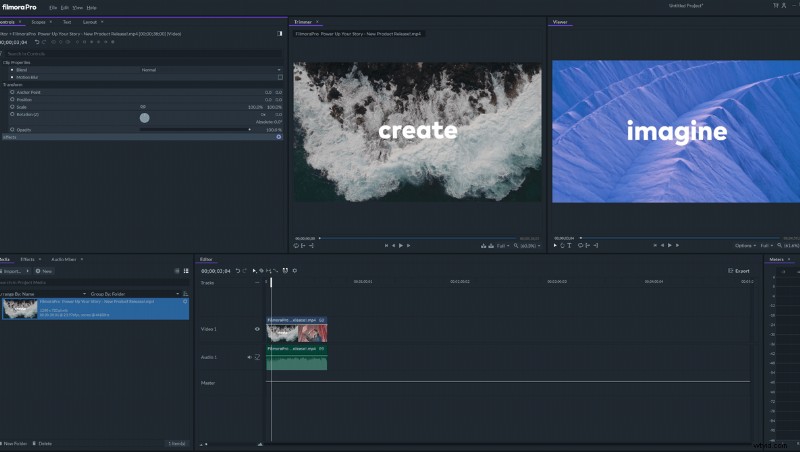Open the Viewer Options dropdown
Screen dimensions: 800x452
745,246
